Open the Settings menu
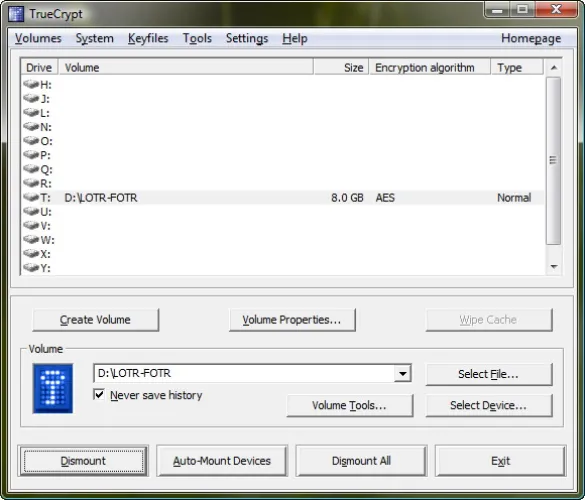The width and height of the screenshot is (585, 500). point(247,38)
